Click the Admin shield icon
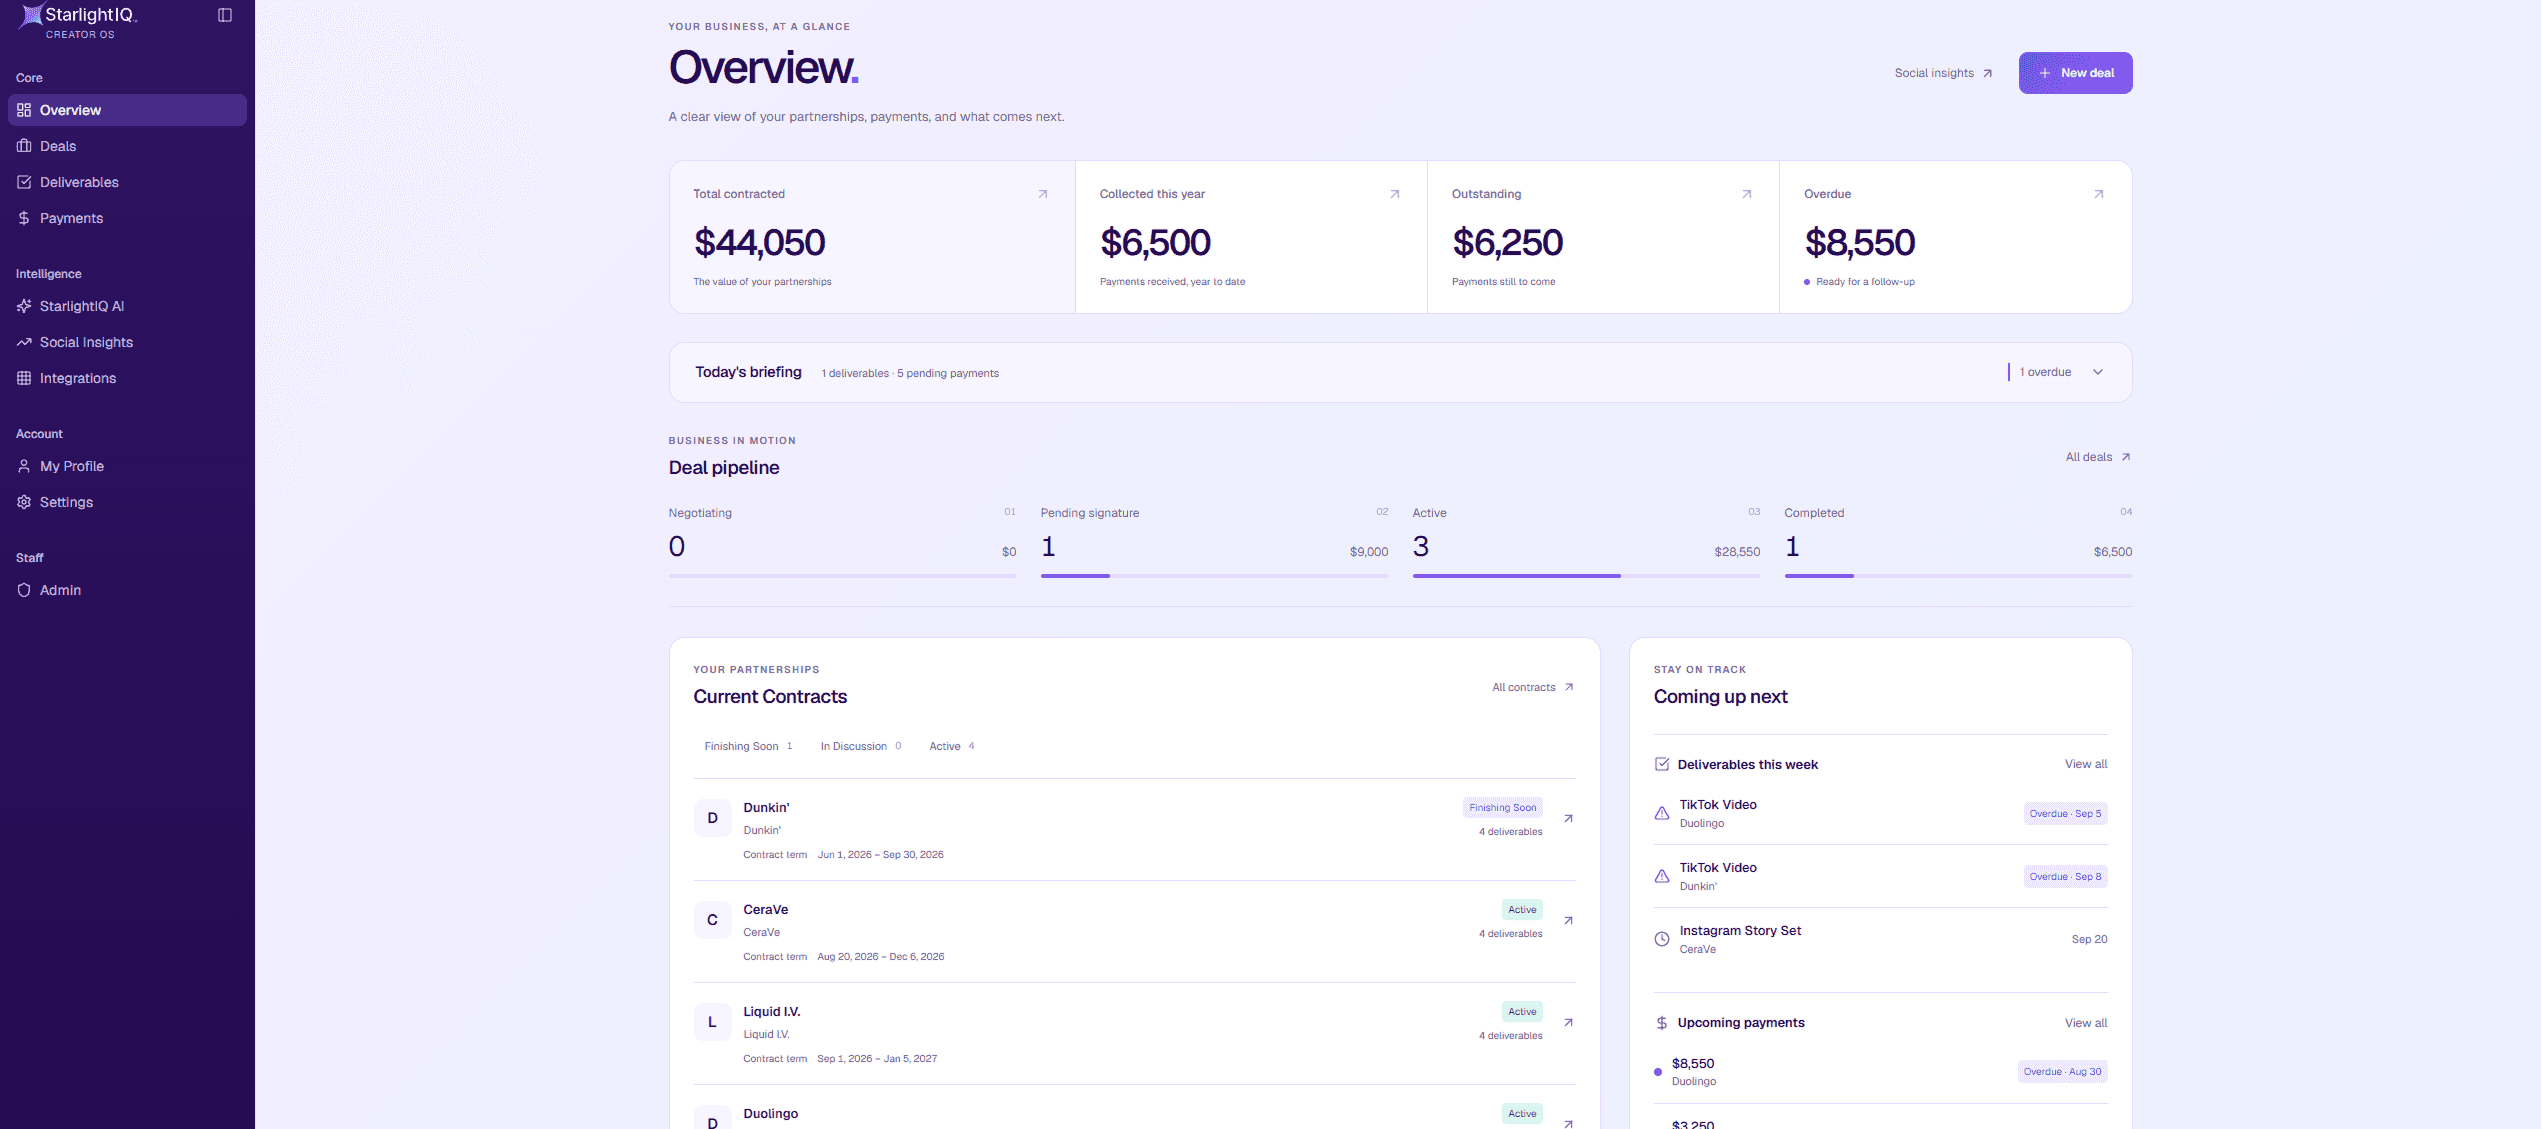Viewport: 2541px width, 1129px height. [x=24, y=590]
